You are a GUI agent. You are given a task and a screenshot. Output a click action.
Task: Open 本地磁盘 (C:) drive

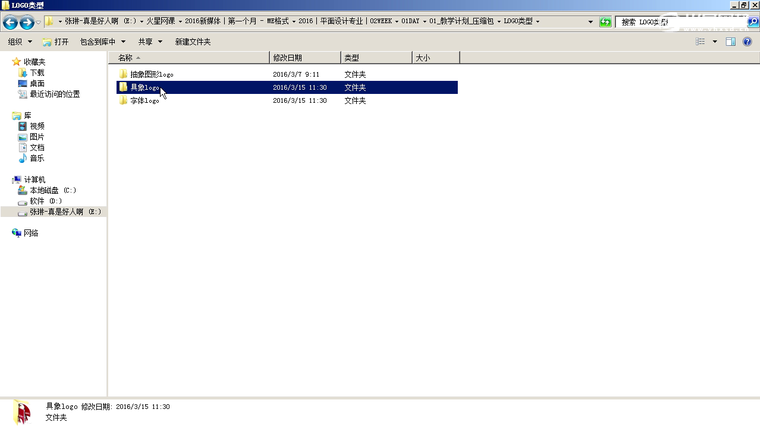click(x=52, y=190)
